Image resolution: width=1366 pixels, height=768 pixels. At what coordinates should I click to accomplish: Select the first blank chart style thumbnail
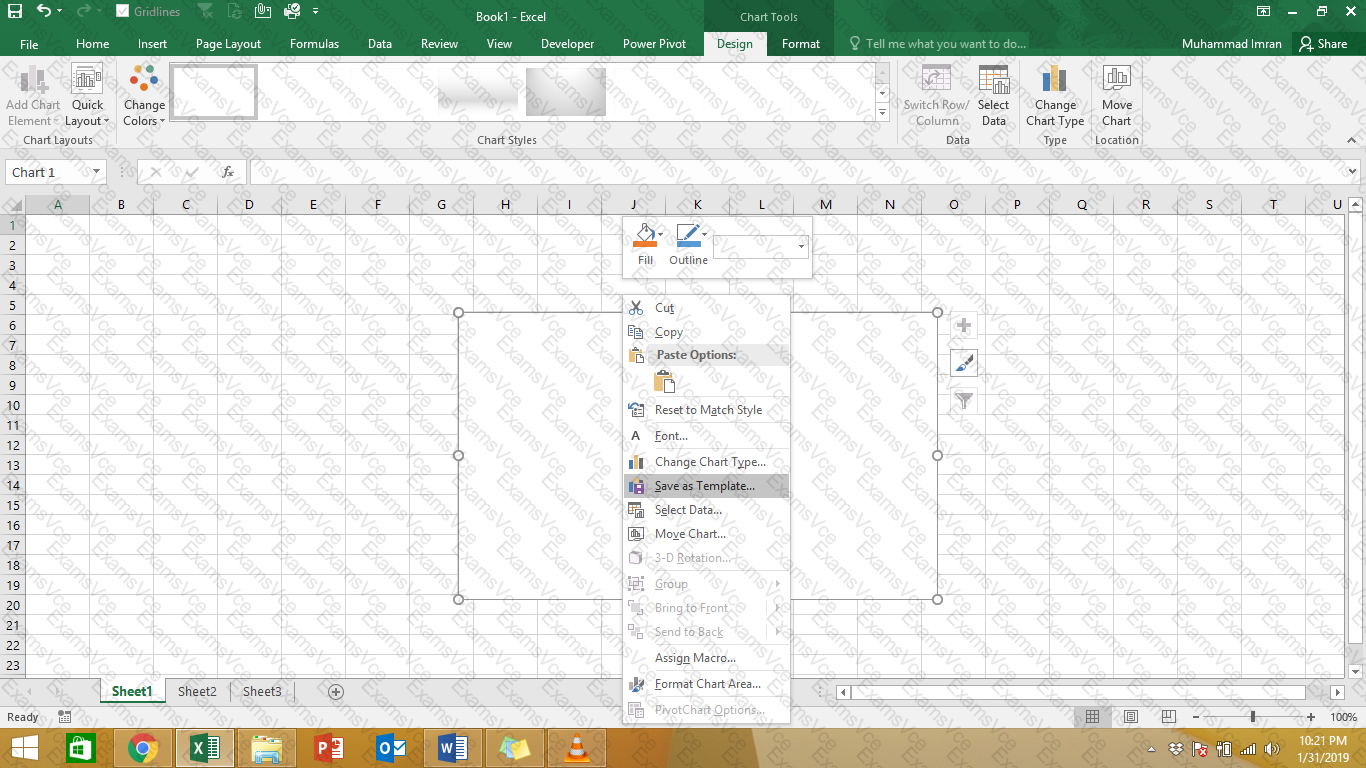(213, 92)
